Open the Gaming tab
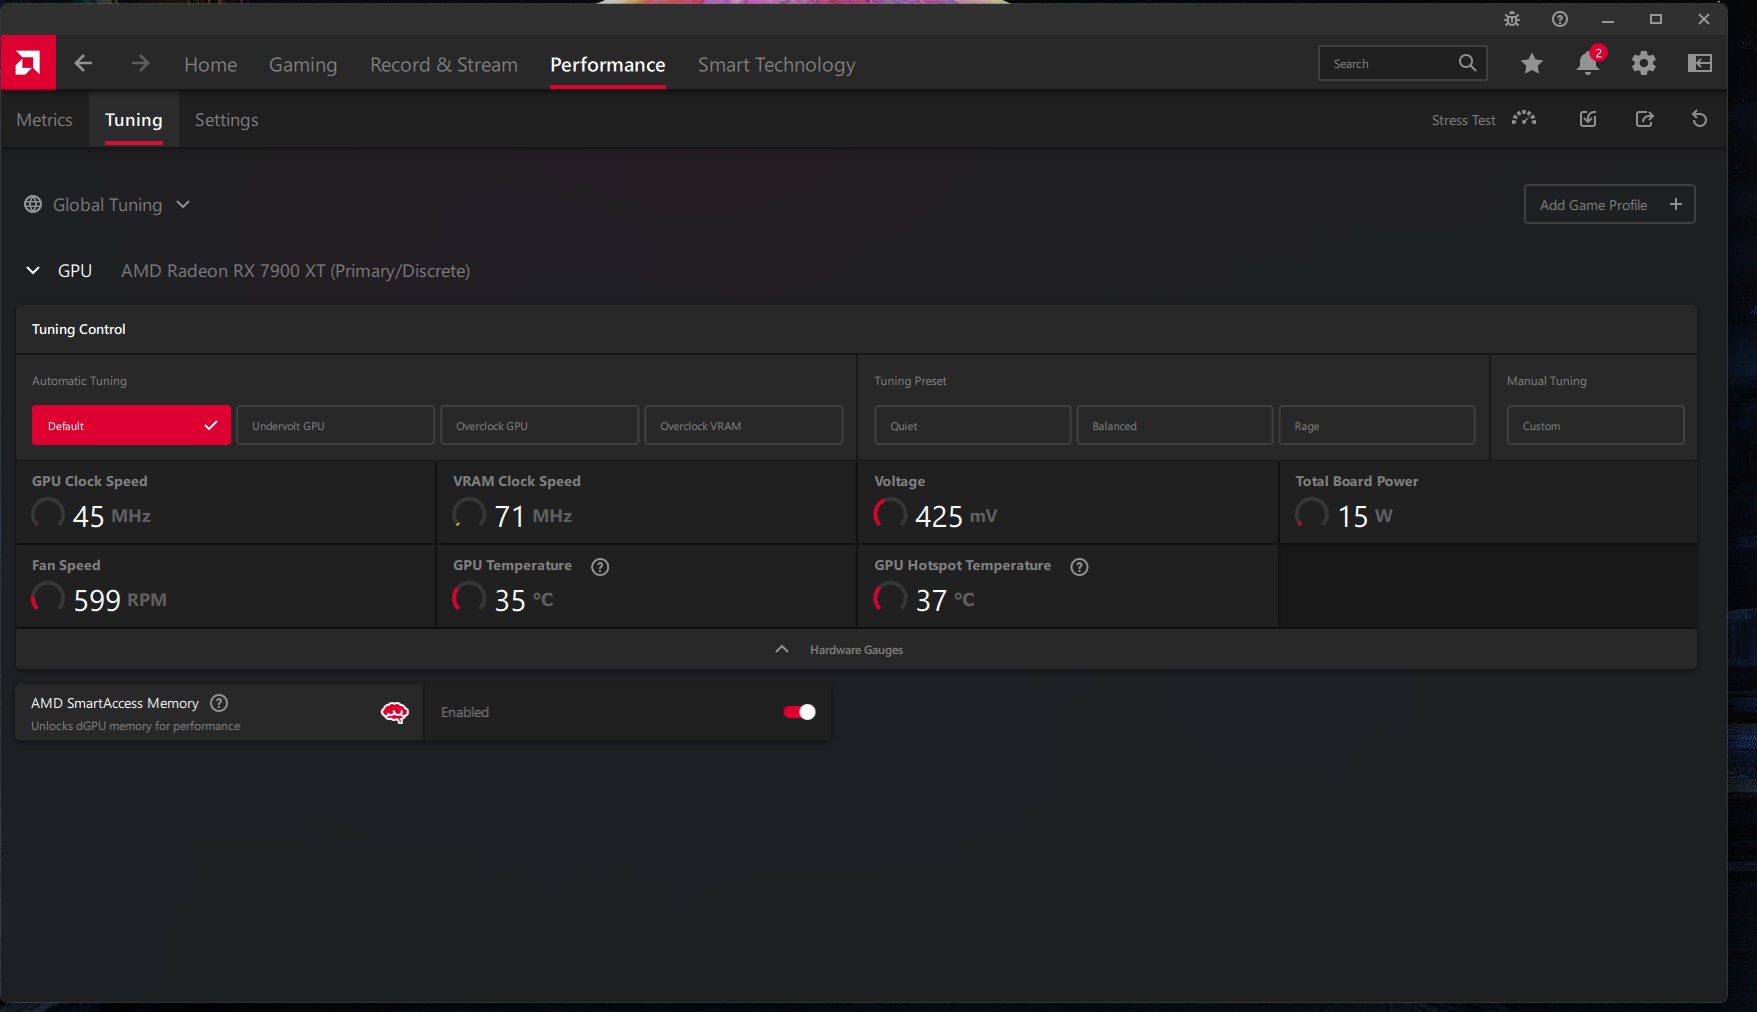The width and height of the screenshot is (1757, 1012). [x=303, y=64]
